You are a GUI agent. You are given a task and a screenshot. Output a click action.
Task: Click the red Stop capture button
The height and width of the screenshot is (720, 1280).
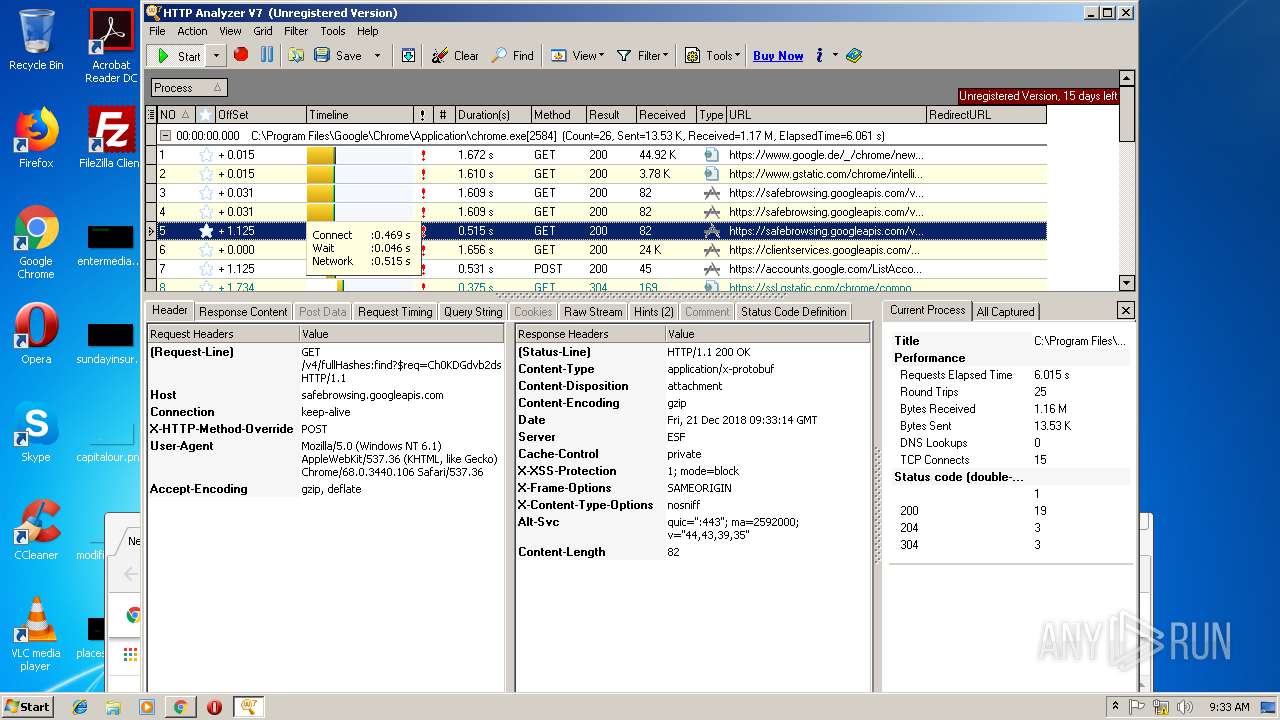click(240, 55)
